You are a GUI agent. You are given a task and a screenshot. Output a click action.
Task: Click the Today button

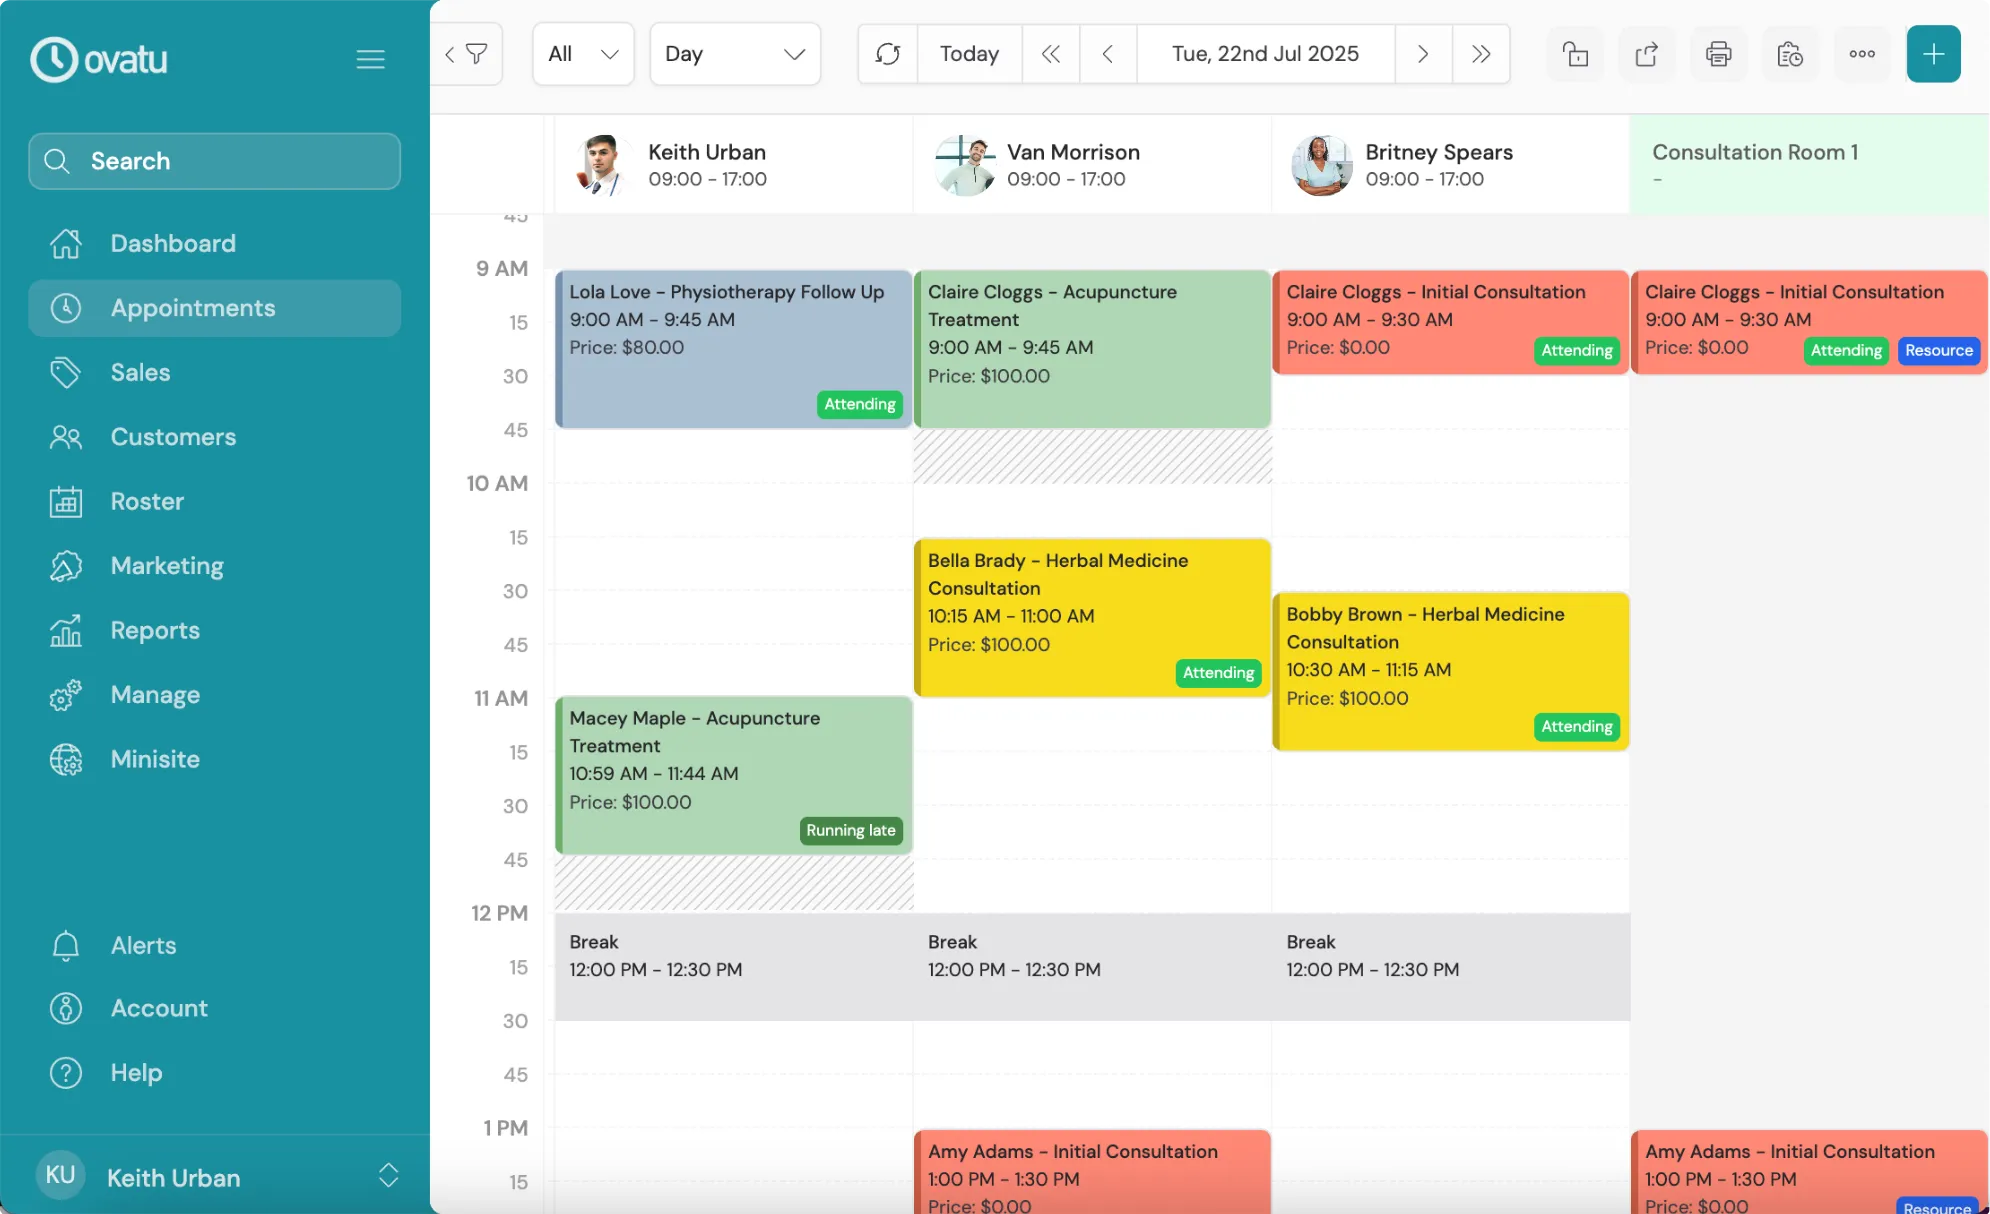[969, 54]
